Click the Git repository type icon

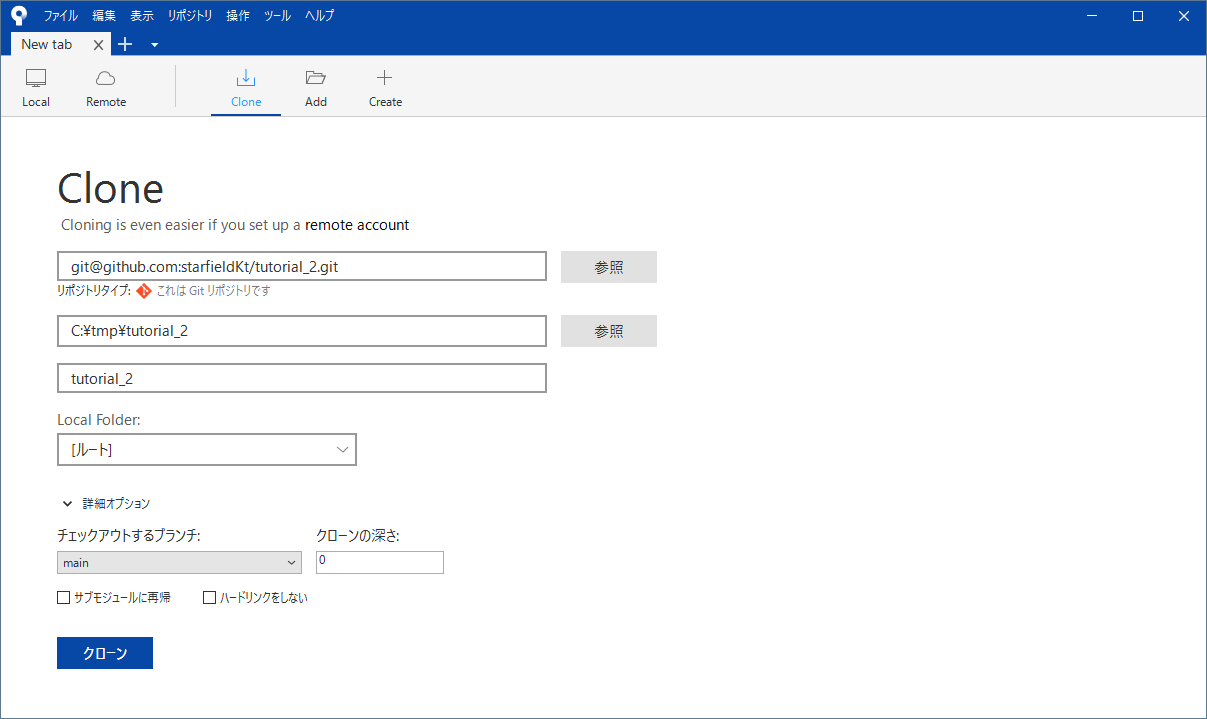(x=144, y=291)
